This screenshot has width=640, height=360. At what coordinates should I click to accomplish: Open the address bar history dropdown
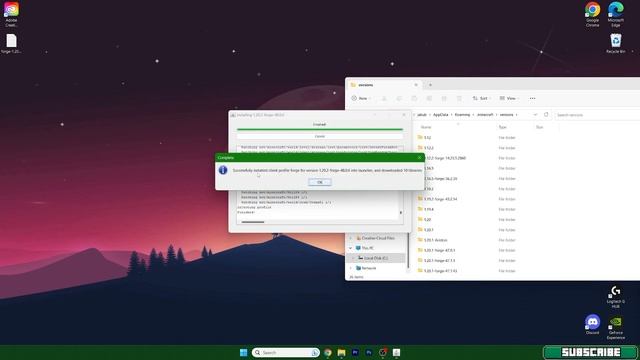(x=535, y=115)
